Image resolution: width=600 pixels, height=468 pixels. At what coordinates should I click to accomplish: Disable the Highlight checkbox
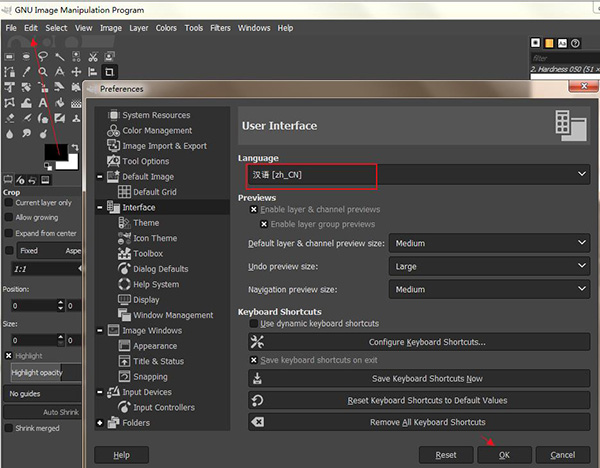8,355
